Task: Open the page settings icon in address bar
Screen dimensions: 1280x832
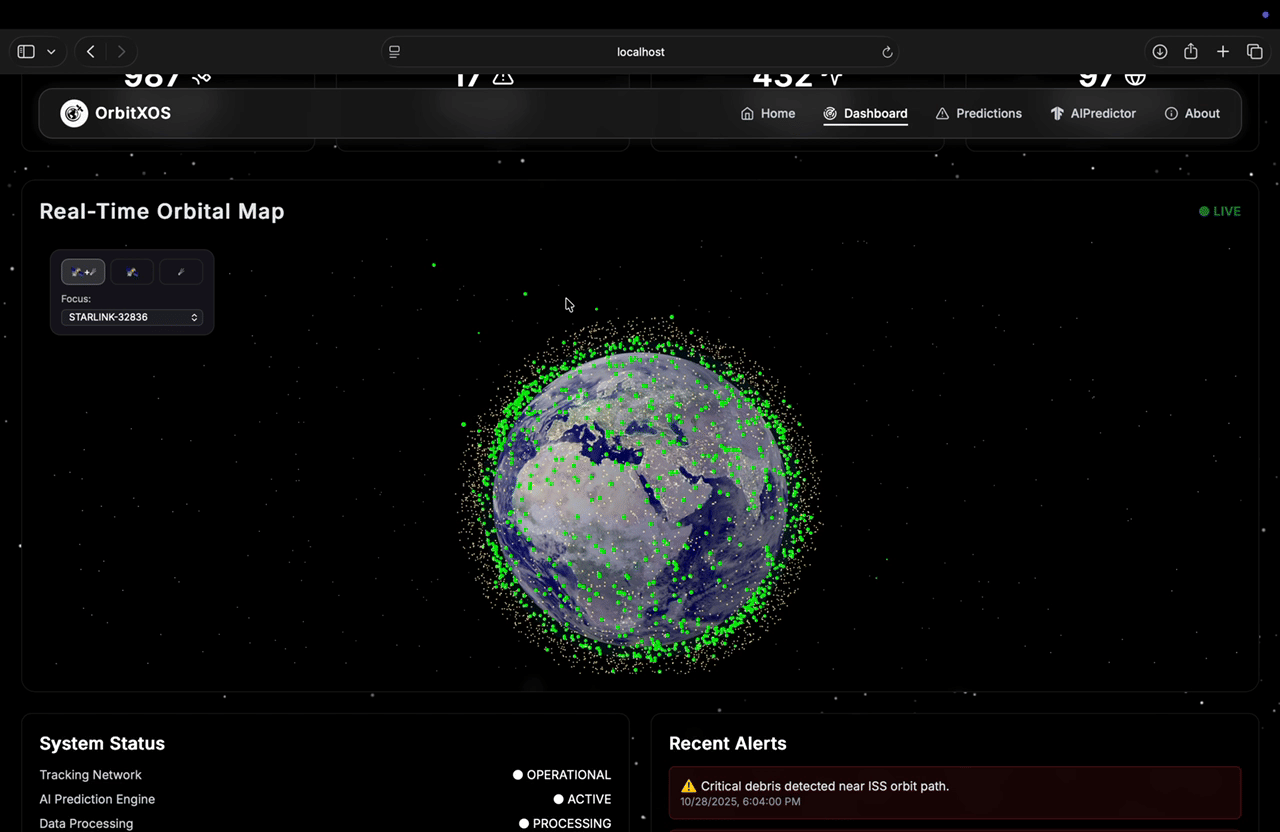Action: pos(395,52)
